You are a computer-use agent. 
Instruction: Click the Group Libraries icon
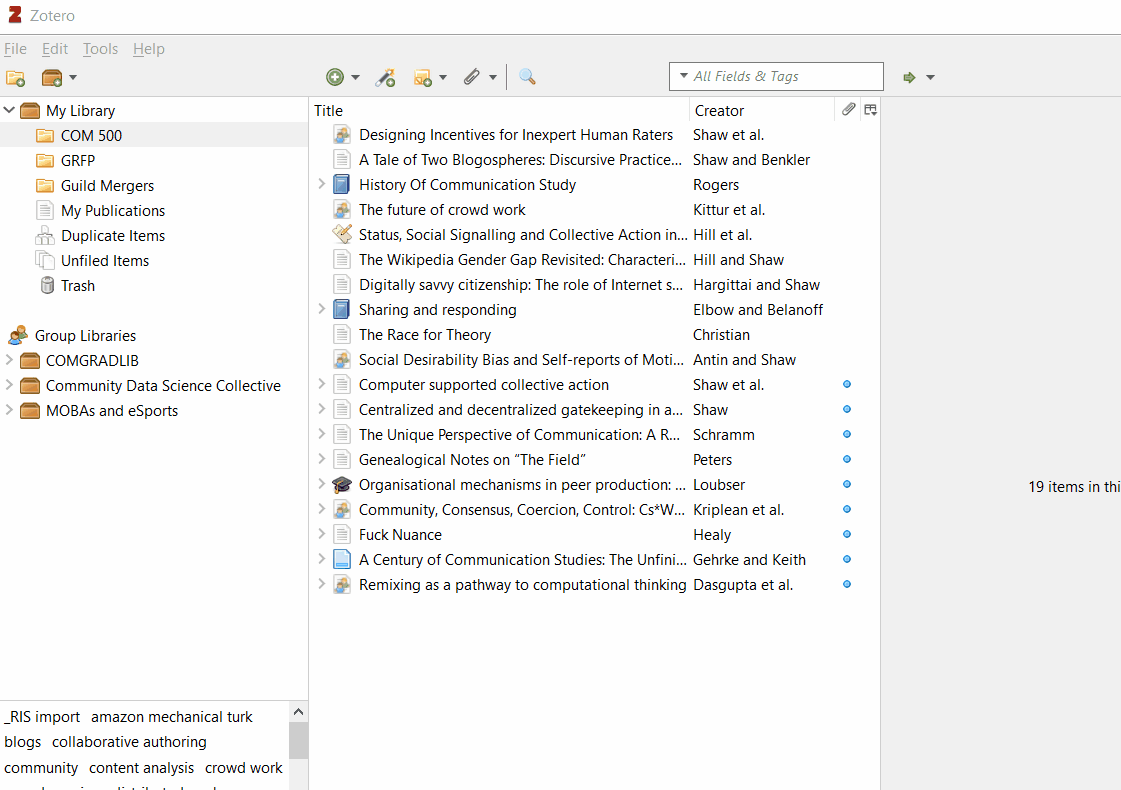point(18,335)
